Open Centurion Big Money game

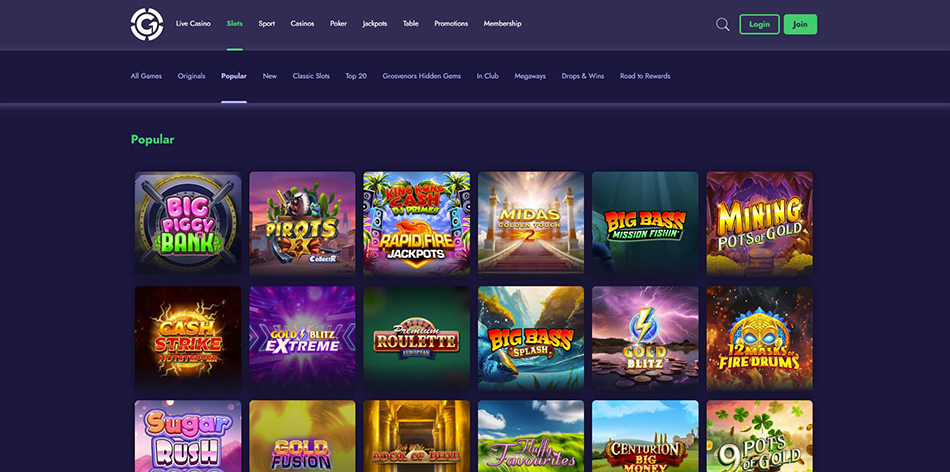point(645,436)
